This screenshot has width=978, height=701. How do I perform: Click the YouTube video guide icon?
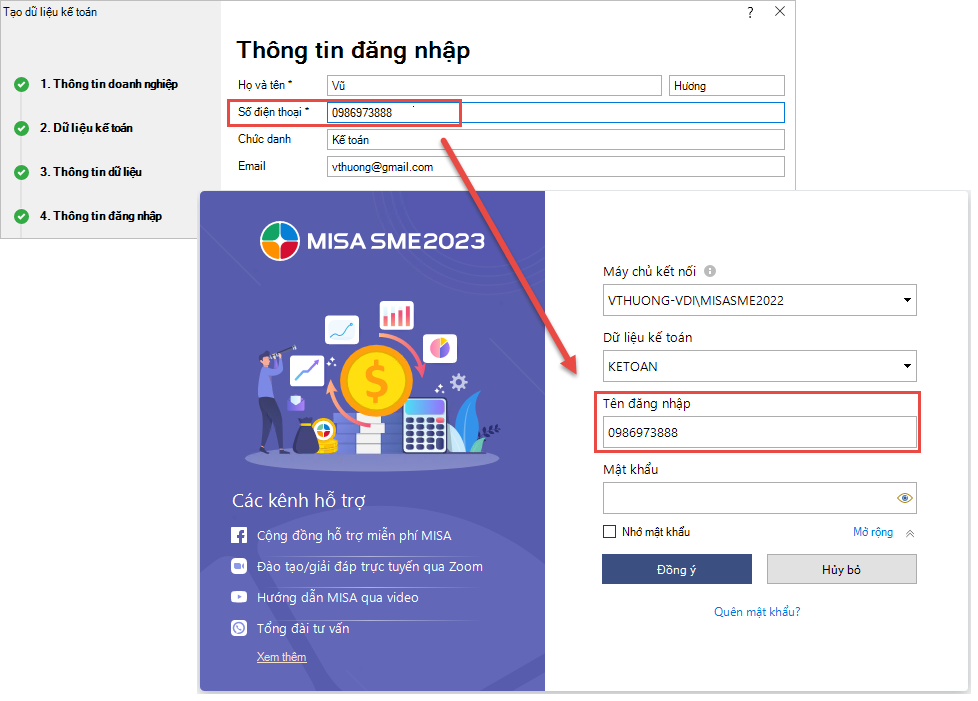[239, 597]
